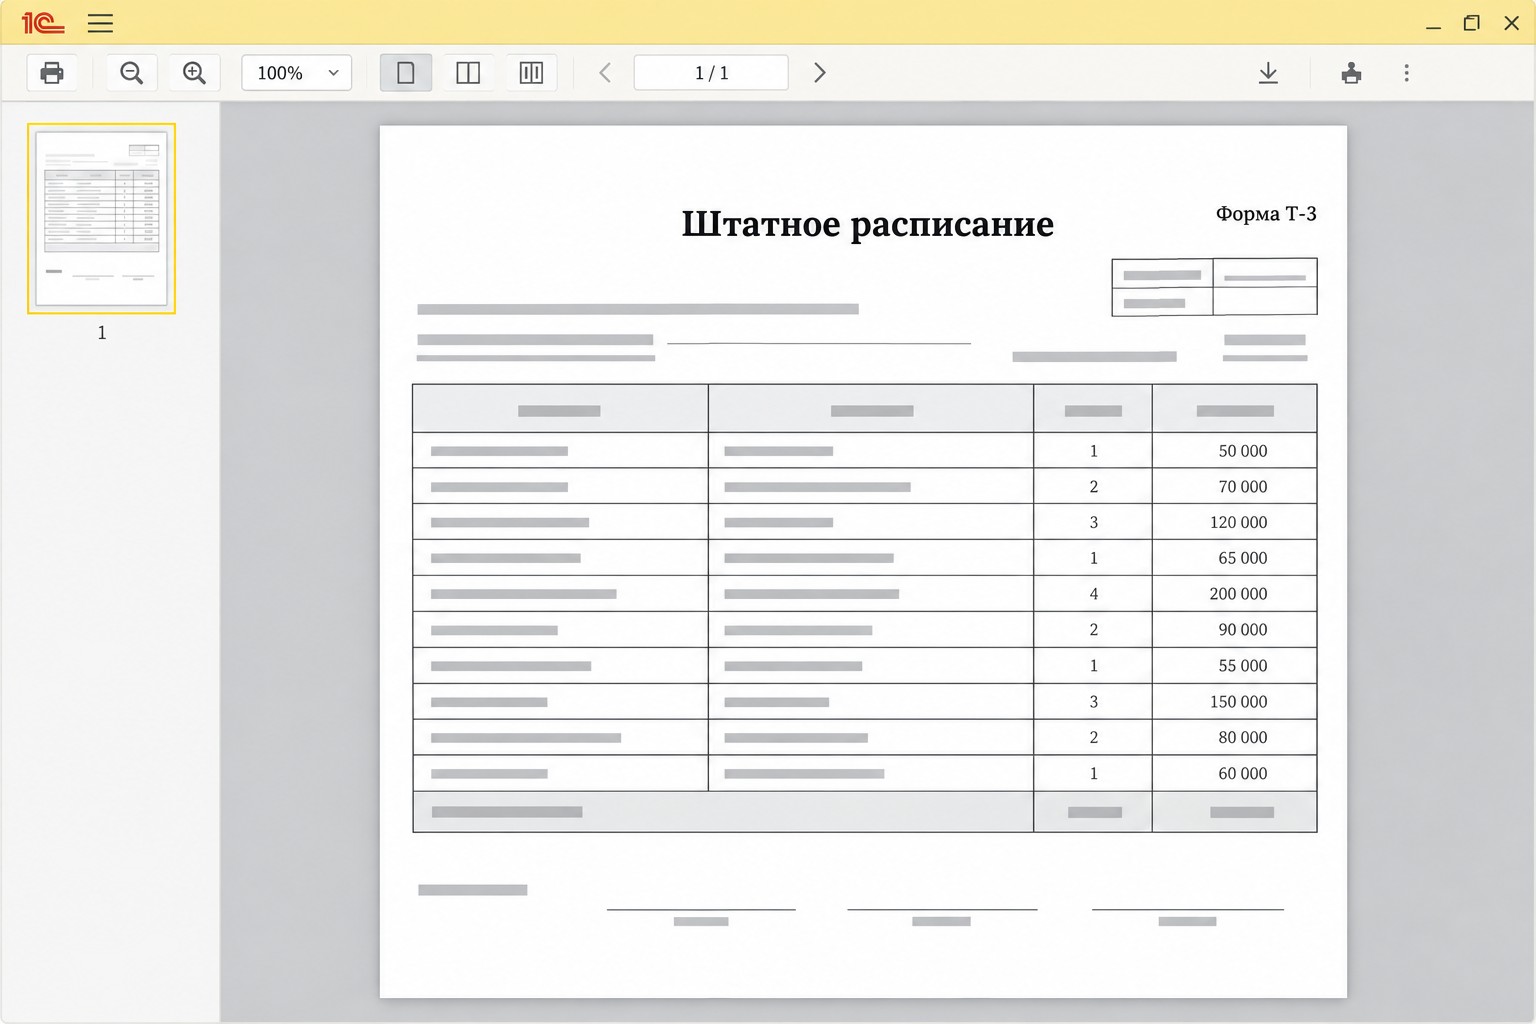Image resolution: width=1536 pixels, height=1024 pixels.
Task: Click the 'Форма Т-3' label
Action: [1266, 213]
